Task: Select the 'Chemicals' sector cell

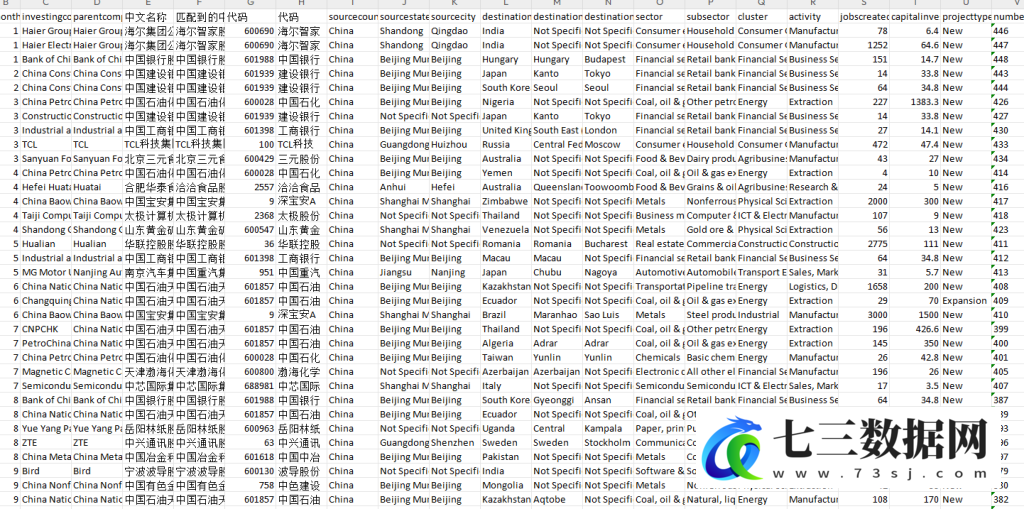Action: (x=659, y=357)
